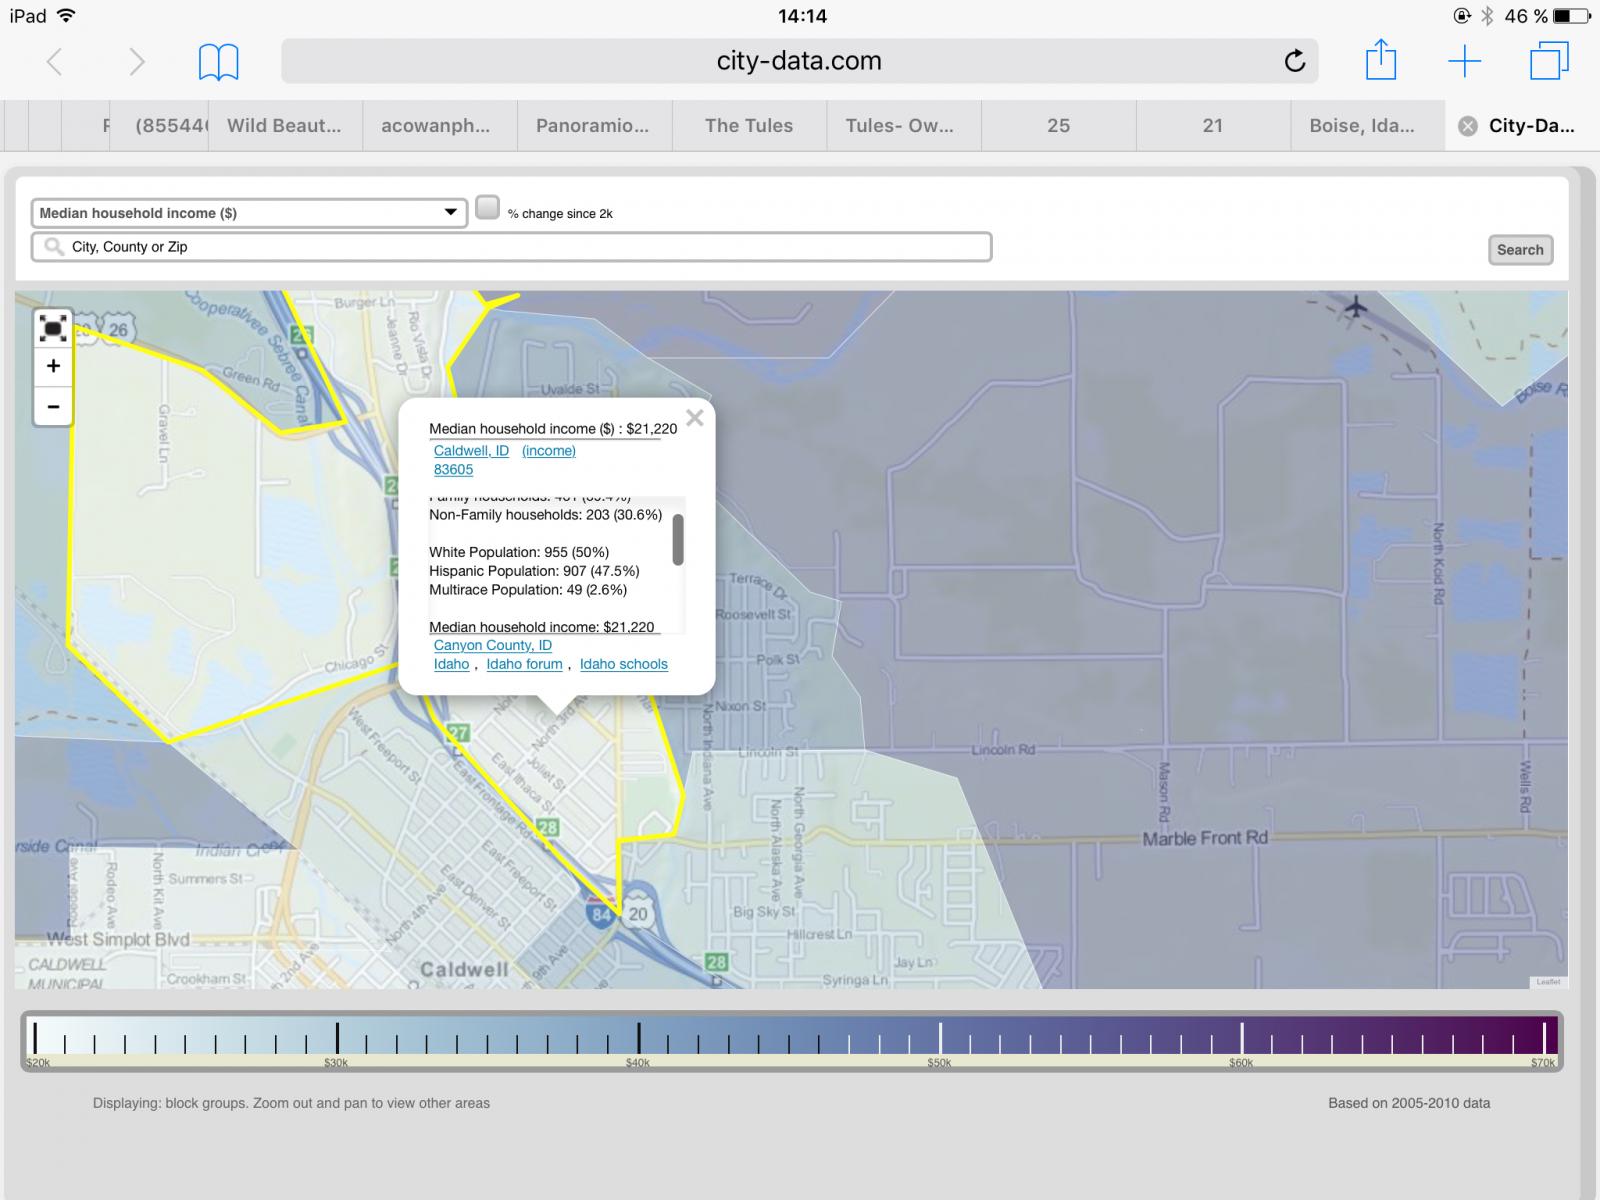Click the popup details scrollbar thumb
Screen dimensions: 1600x1200
point(678,540)
